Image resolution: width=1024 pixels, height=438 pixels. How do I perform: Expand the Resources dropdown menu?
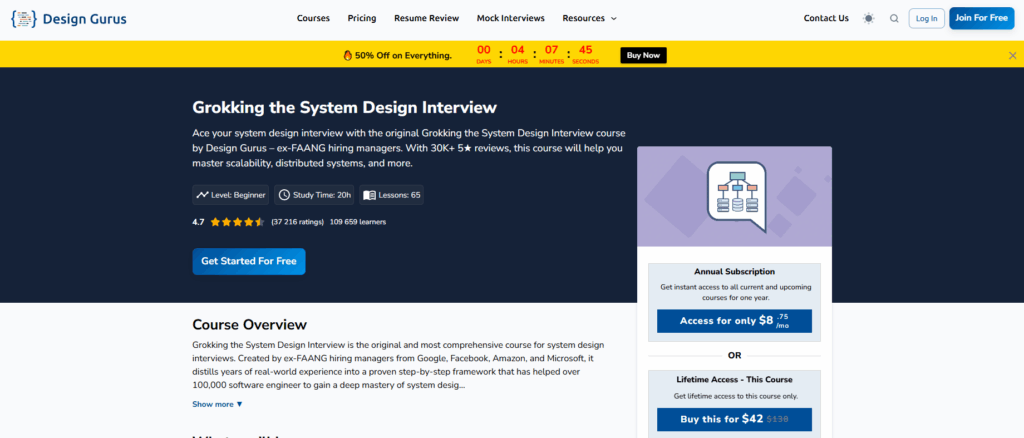click(589, 18)
